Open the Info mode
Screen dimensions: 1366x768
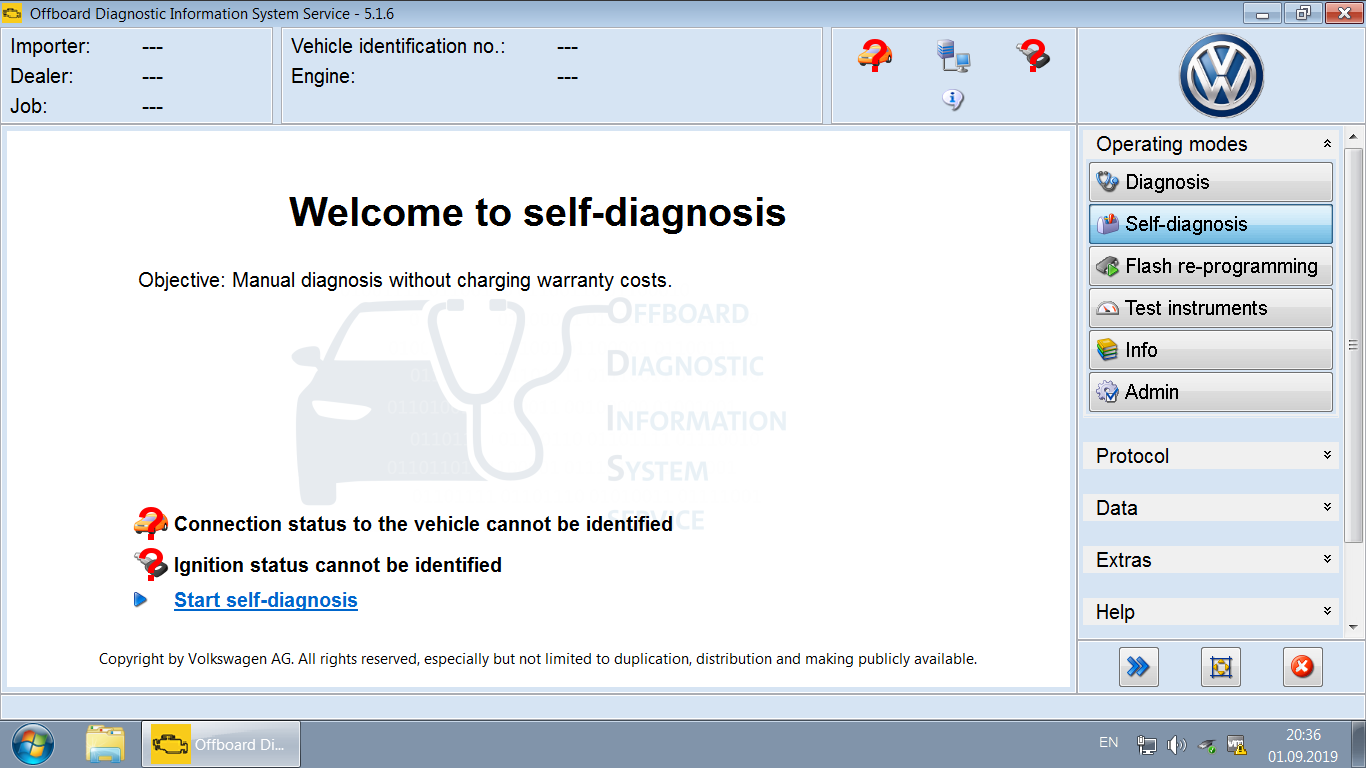(1210, 350)
